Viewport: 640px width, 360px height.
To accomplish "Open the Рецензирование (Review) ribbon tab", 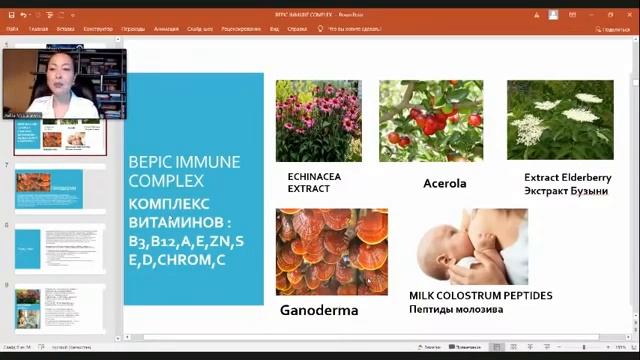I will pyautogui.click(x=241, y=29).
